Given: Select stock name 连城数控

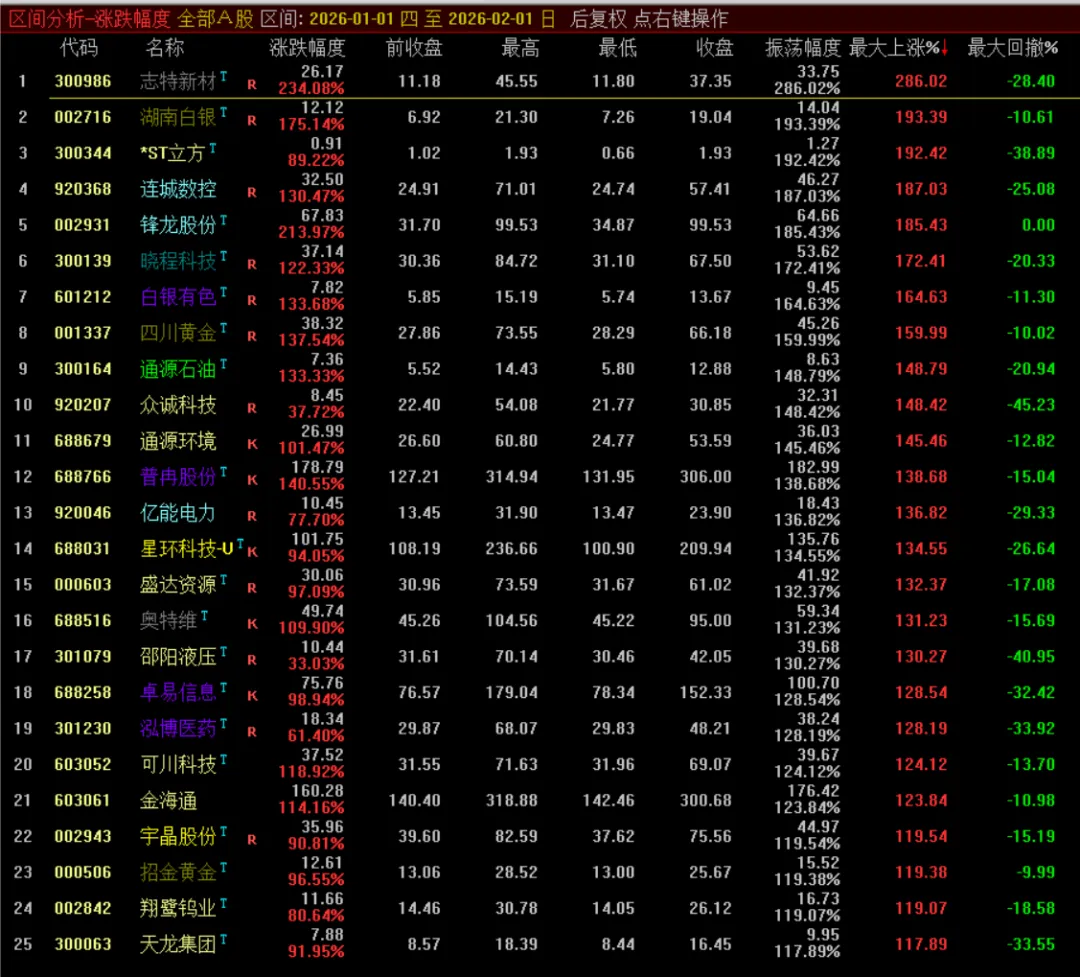Looking at the screenshot, I should point(178,189).
